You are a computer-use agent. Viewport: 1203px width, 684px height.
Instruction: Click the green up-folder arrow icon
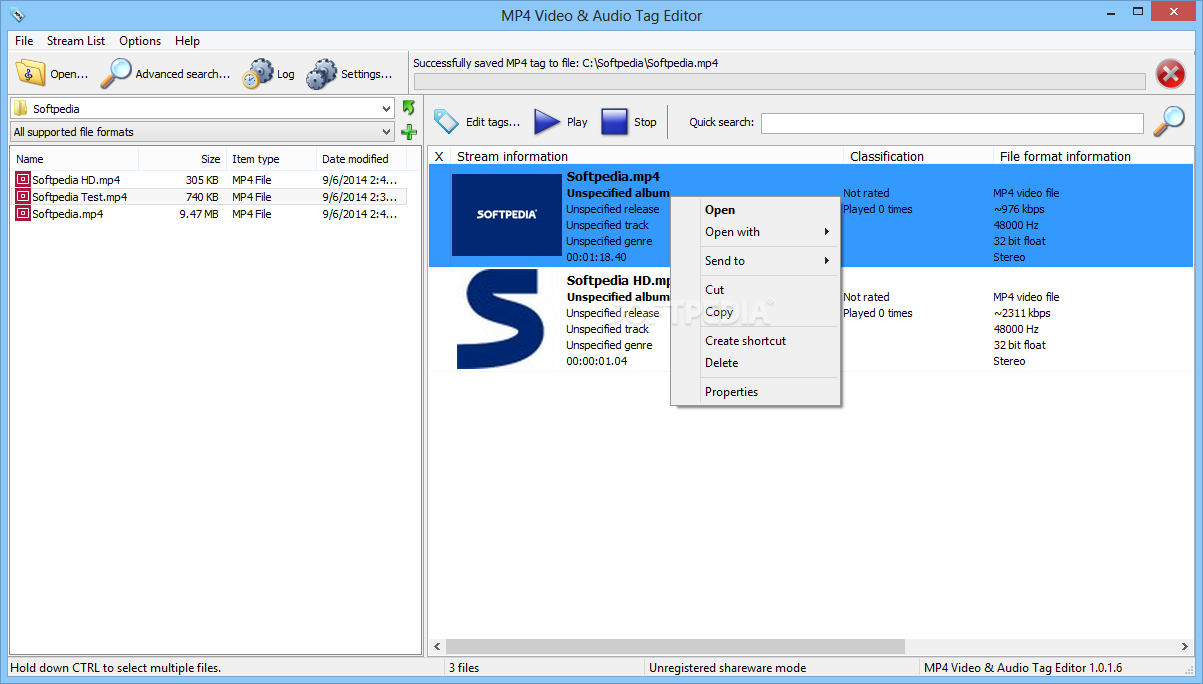coord(408,107)
